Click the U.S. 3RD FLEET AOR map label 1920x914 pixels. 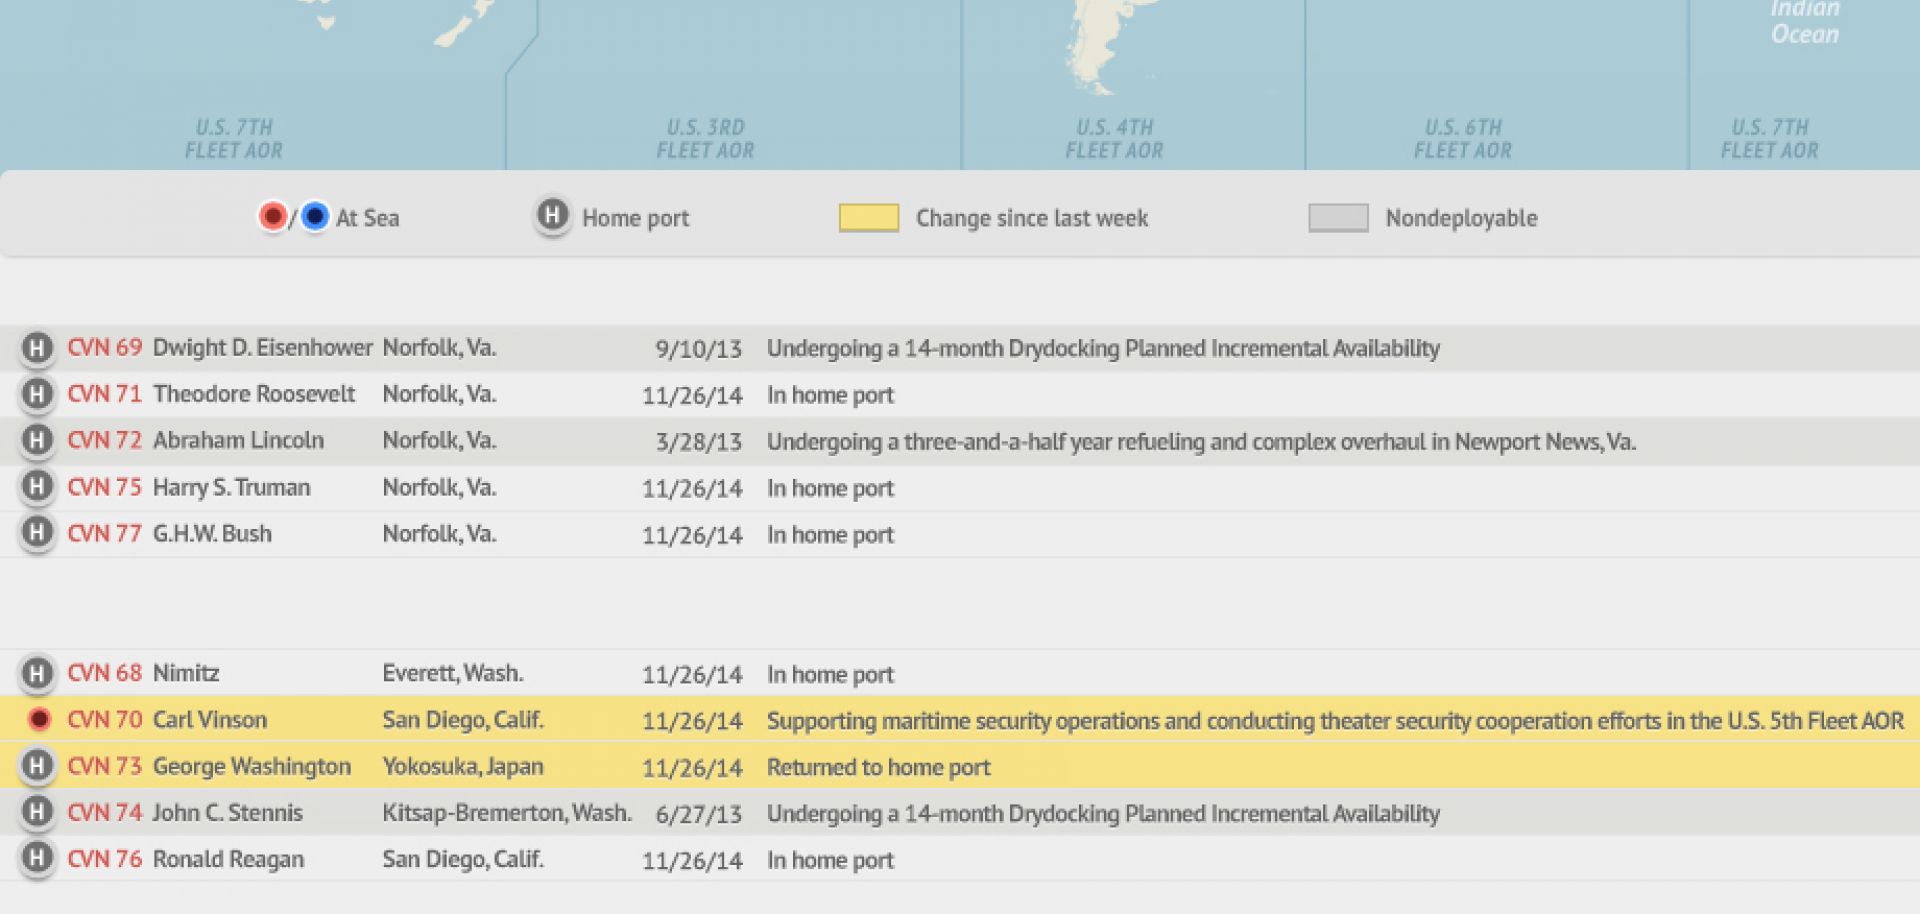tap(705, 139)
